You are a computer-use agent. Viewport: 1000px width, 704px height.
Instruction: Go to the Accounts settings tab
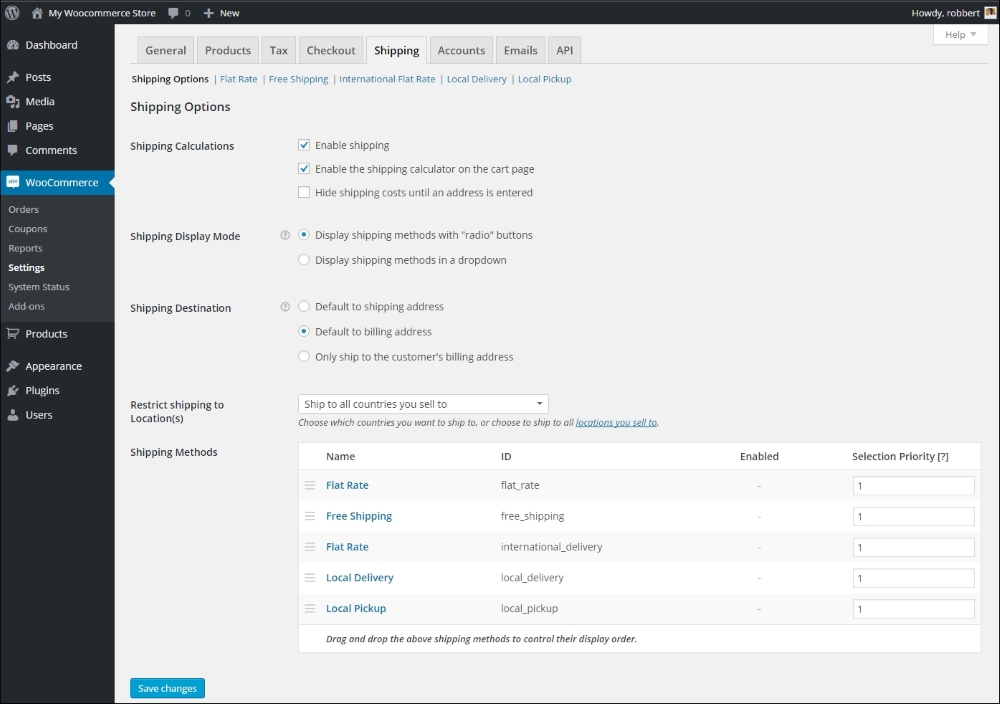pos(461,50)
